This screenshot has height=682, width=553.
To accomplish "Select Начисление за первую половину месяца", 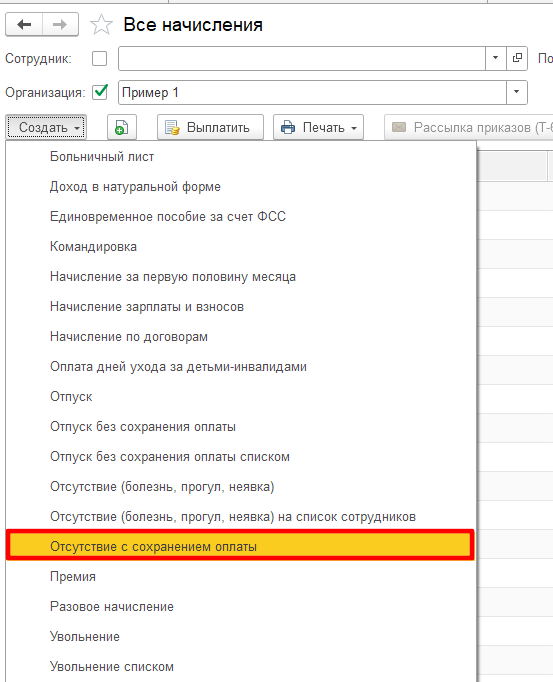I will 241,277.
